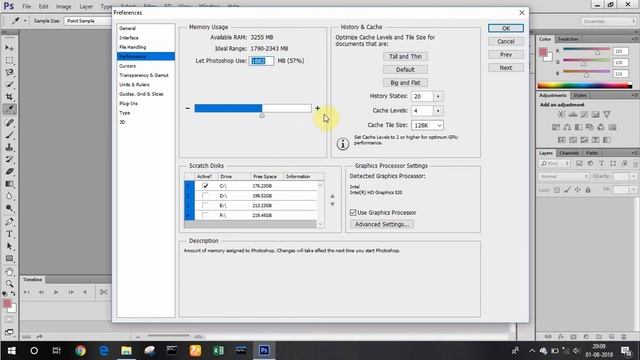The image size is (640, 360).
Task: Select the Clone Stamp tool
Action: click(x=9, y=147)
